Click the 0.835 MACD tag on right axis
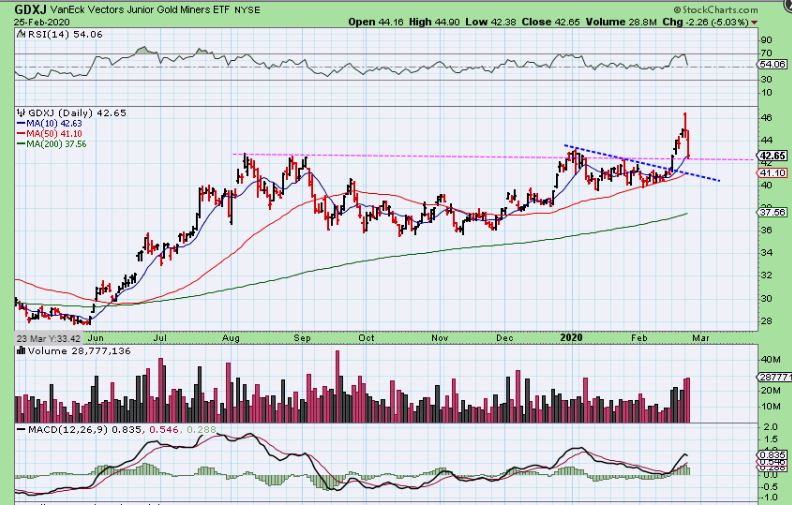 pyautogui.click(x=772, y=454)
